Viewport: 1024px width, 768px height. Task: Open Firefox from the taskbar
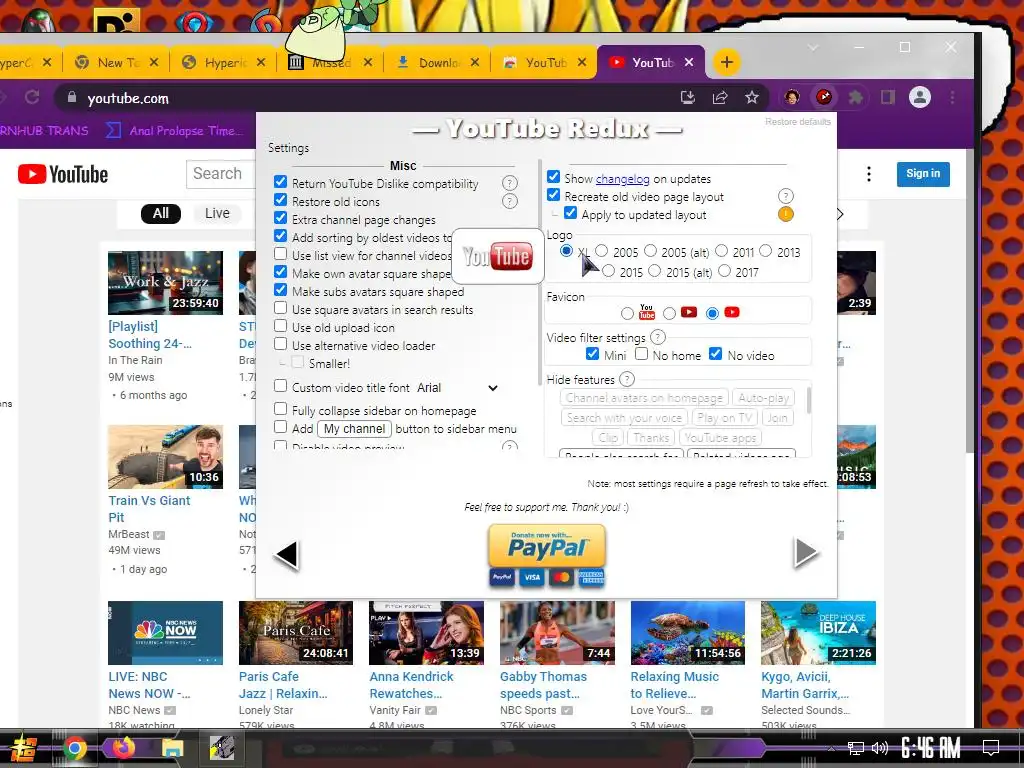tap(123, 748)
